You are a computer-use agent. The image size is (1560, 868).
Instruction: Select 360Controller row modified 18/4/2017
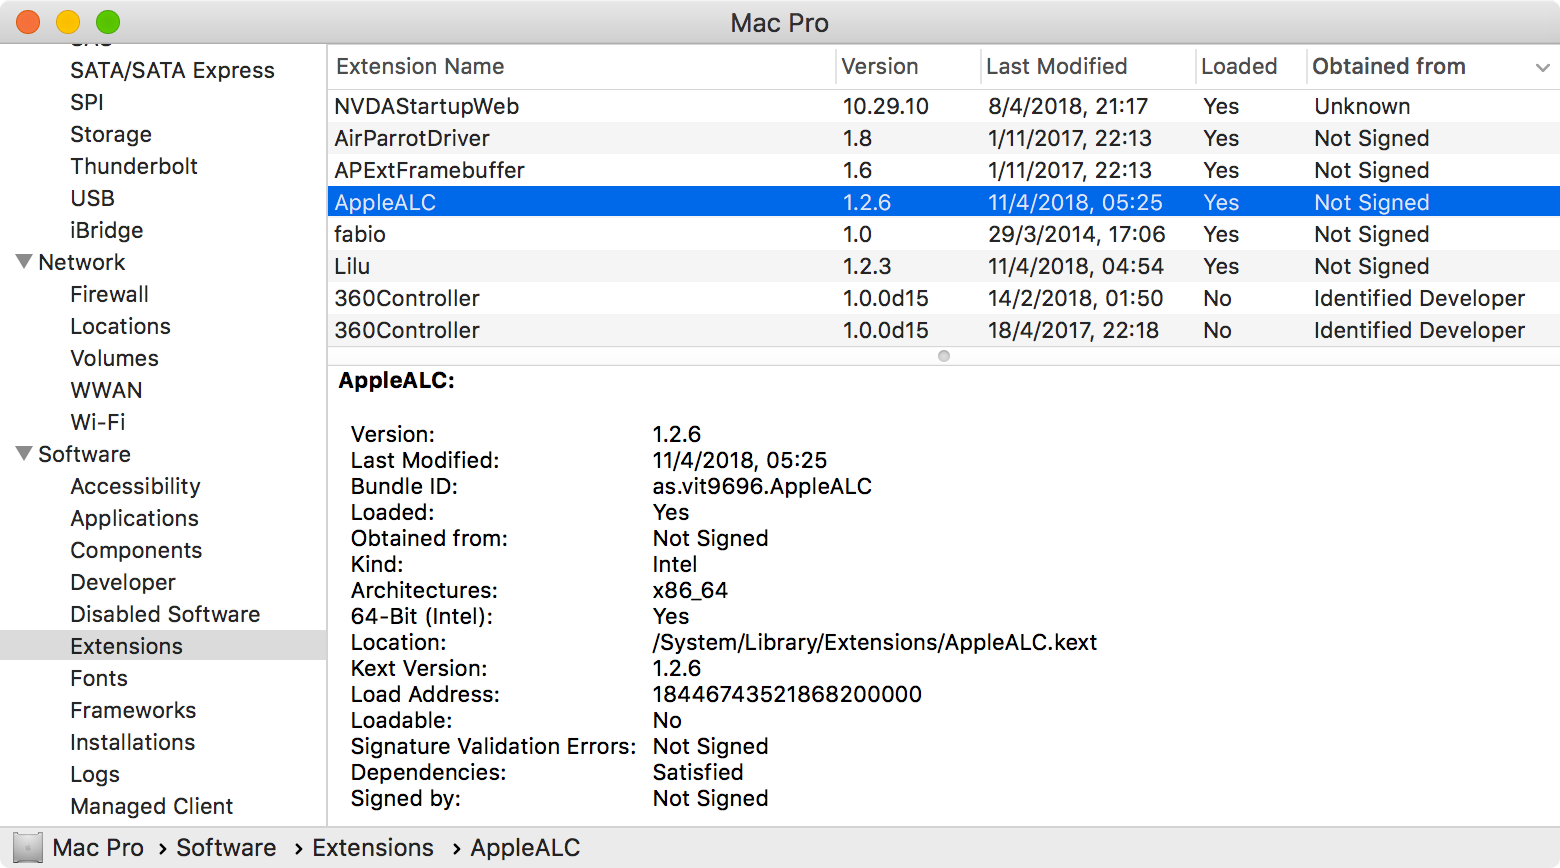944,330
